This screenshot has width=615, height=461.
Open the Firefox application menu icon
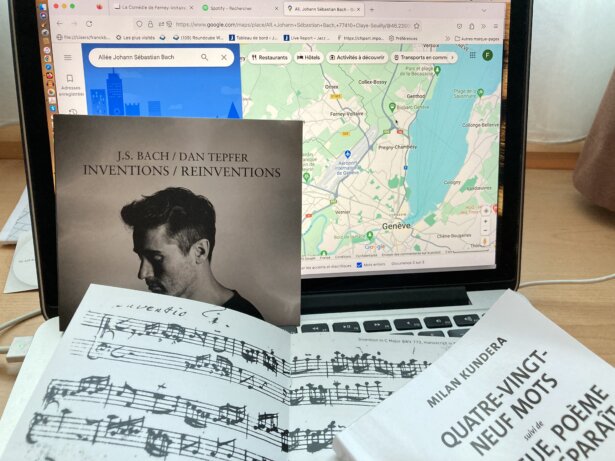(495, 27)
